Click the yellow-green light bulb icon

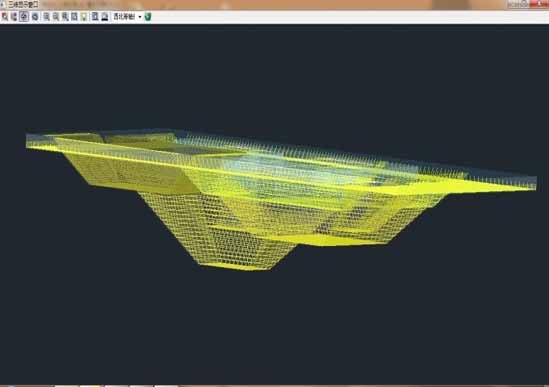point(84,17)
